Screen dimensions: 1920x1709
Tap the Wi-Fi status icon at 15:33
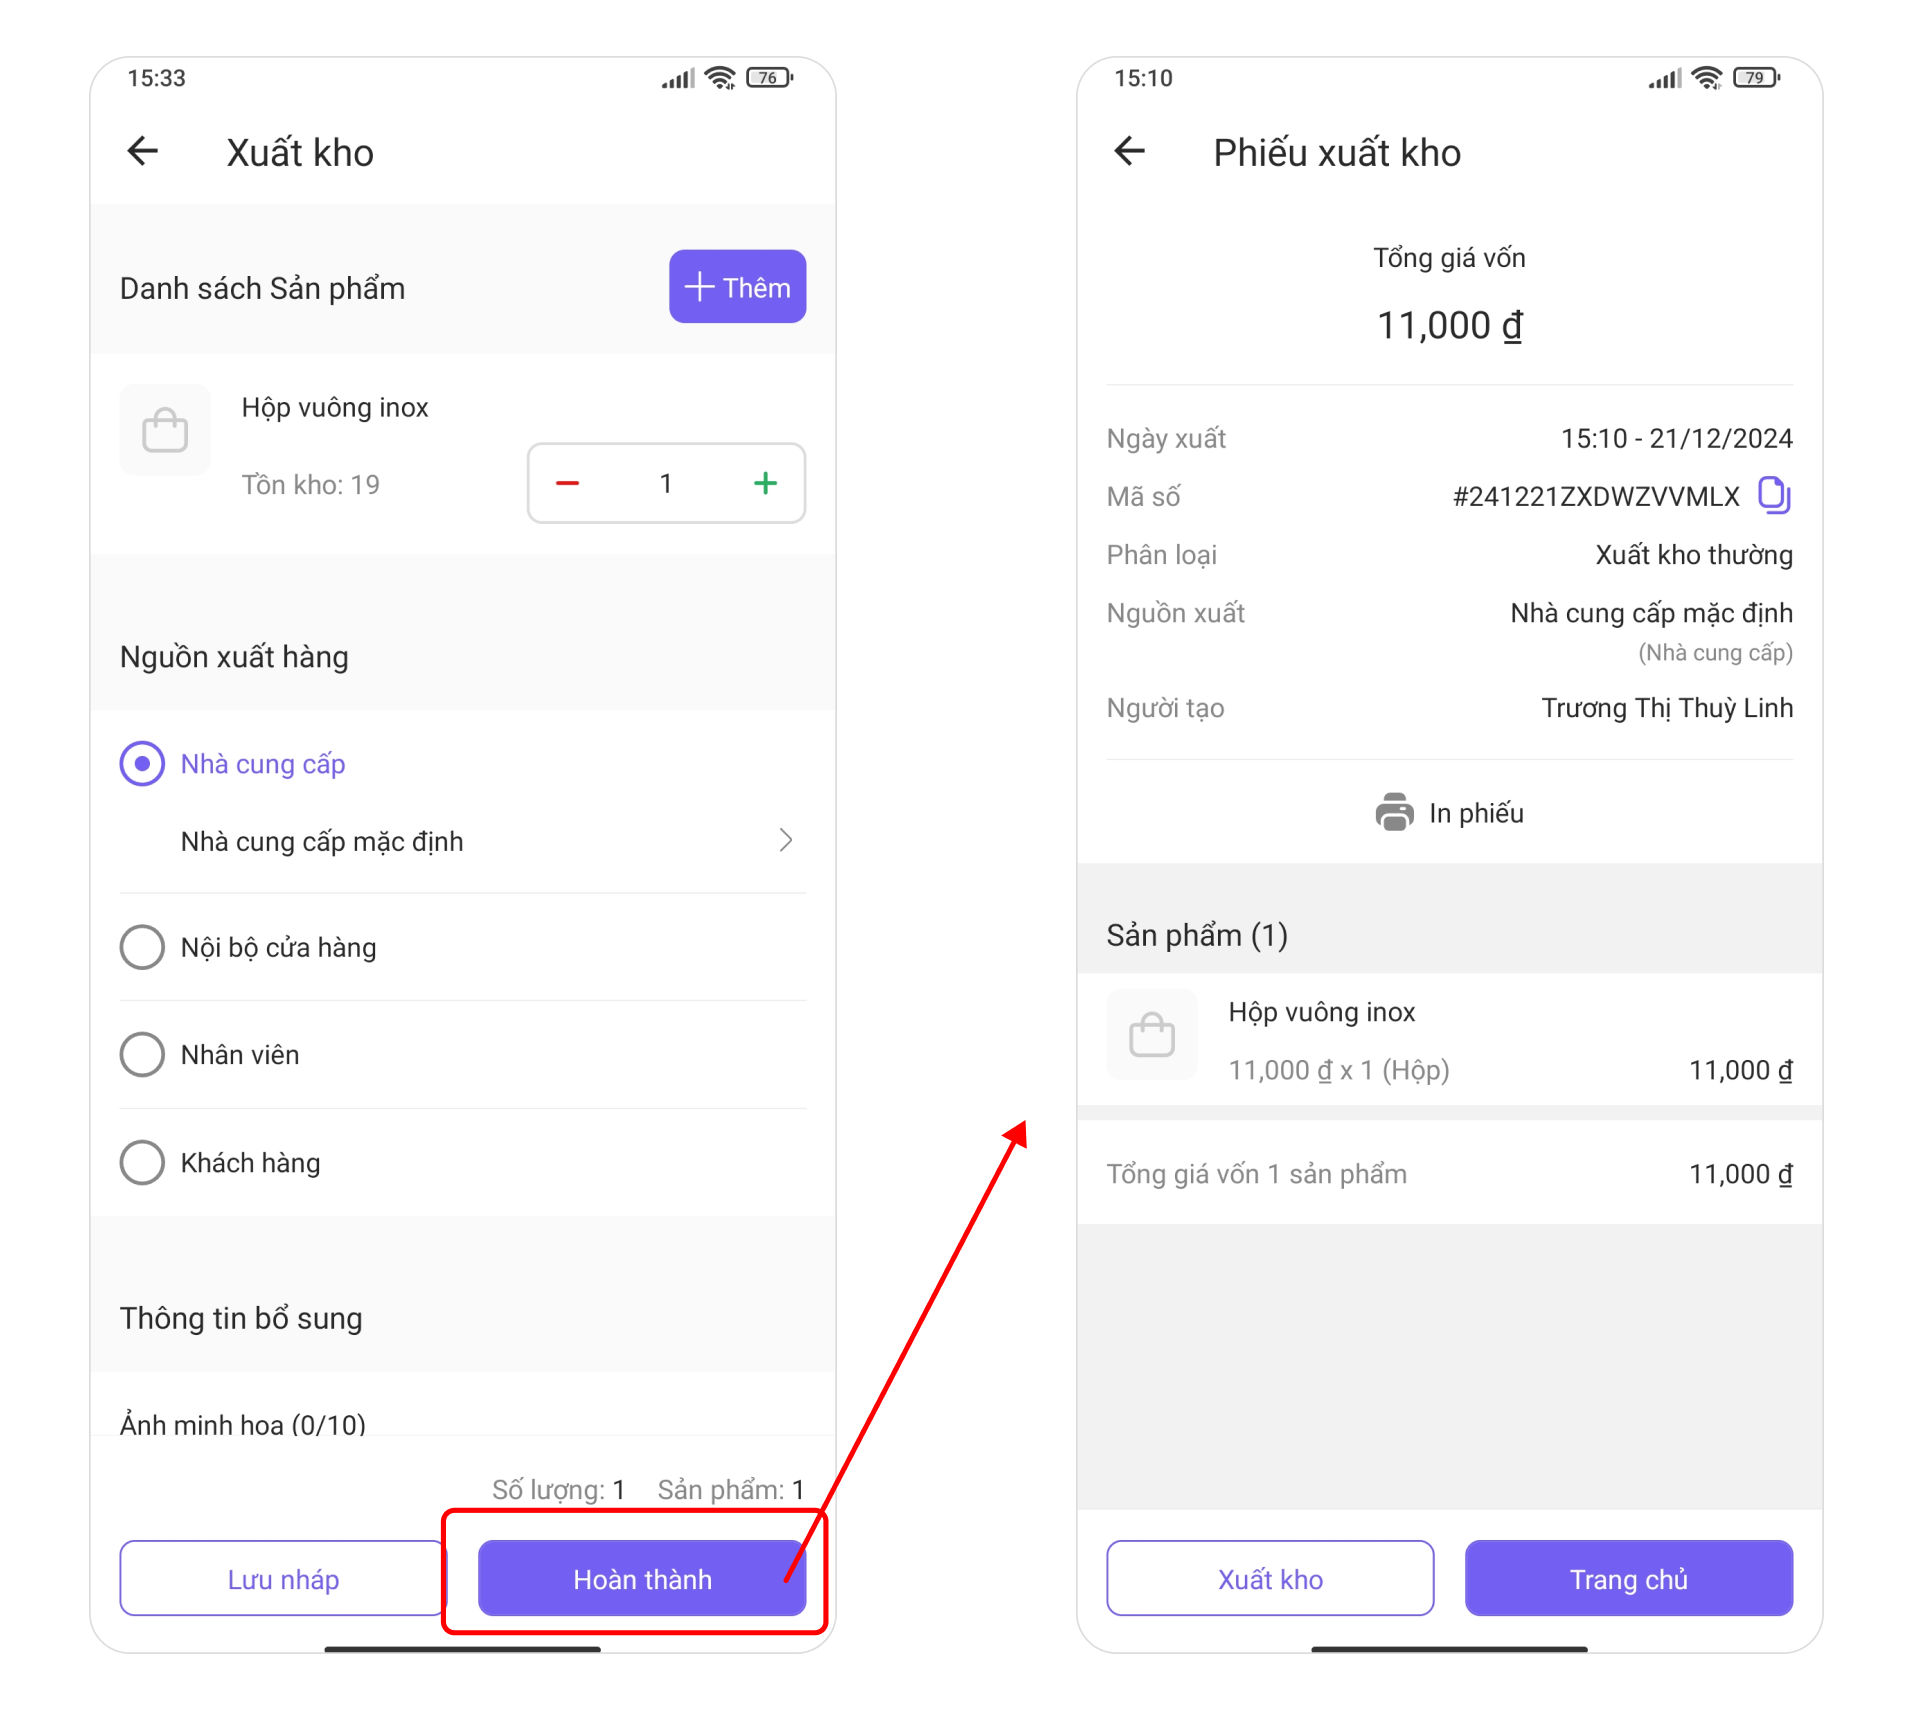[x=720, y=78]
